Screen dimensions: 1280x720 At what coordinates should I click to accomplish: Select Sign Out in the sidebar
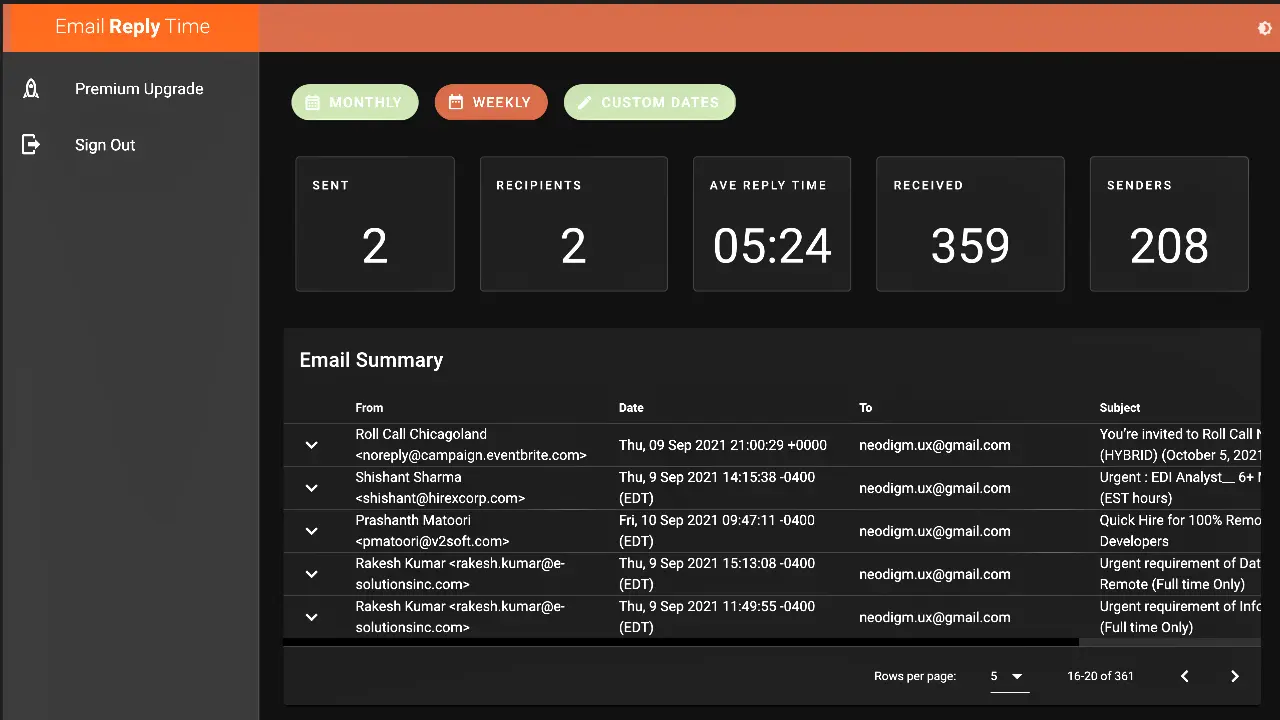(105, 145)
